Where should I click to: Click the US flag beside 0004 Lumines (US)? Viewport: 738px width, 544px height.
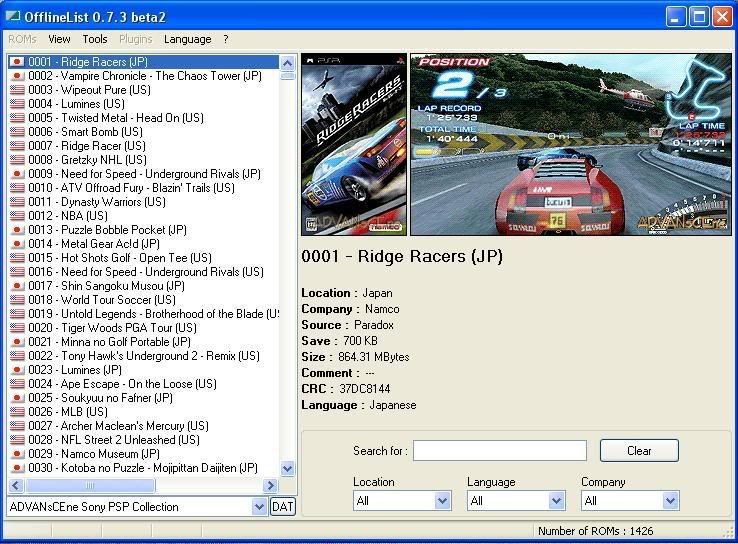pyautogui.click(x=17, y=104)
